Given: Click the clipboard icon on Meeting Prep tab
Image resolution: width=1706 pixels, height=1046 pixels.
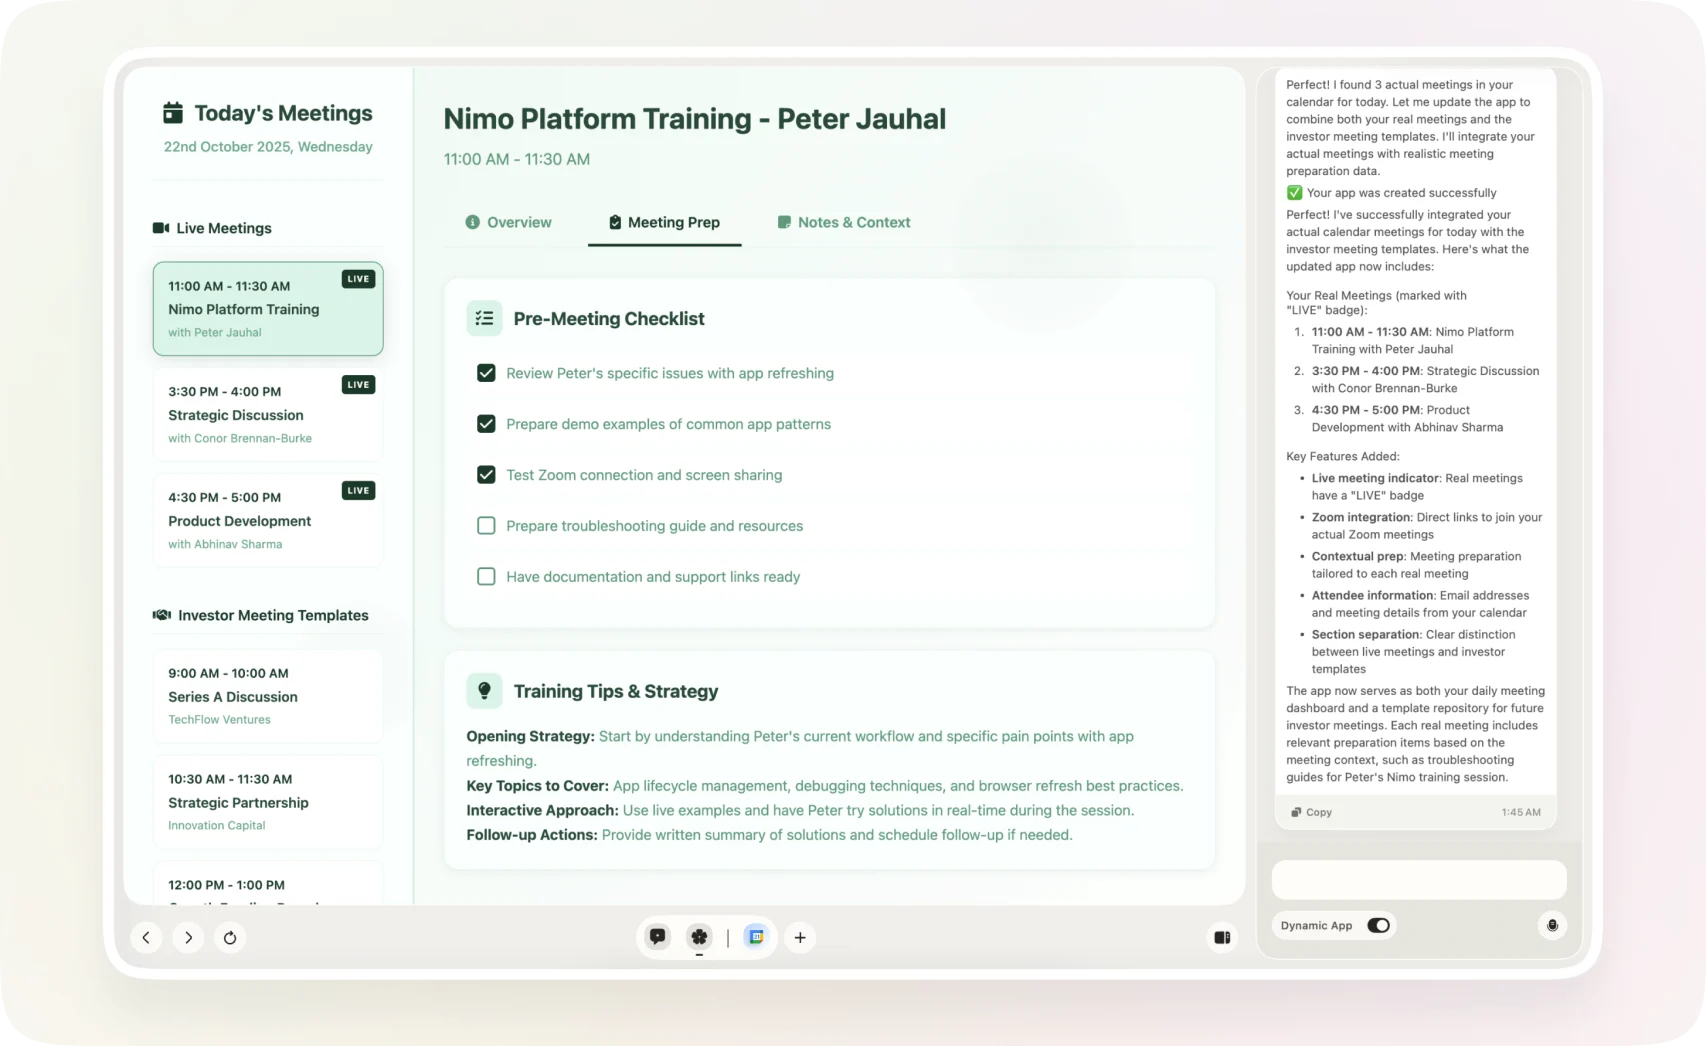Looking at the screenshot, I should point(616,222).
